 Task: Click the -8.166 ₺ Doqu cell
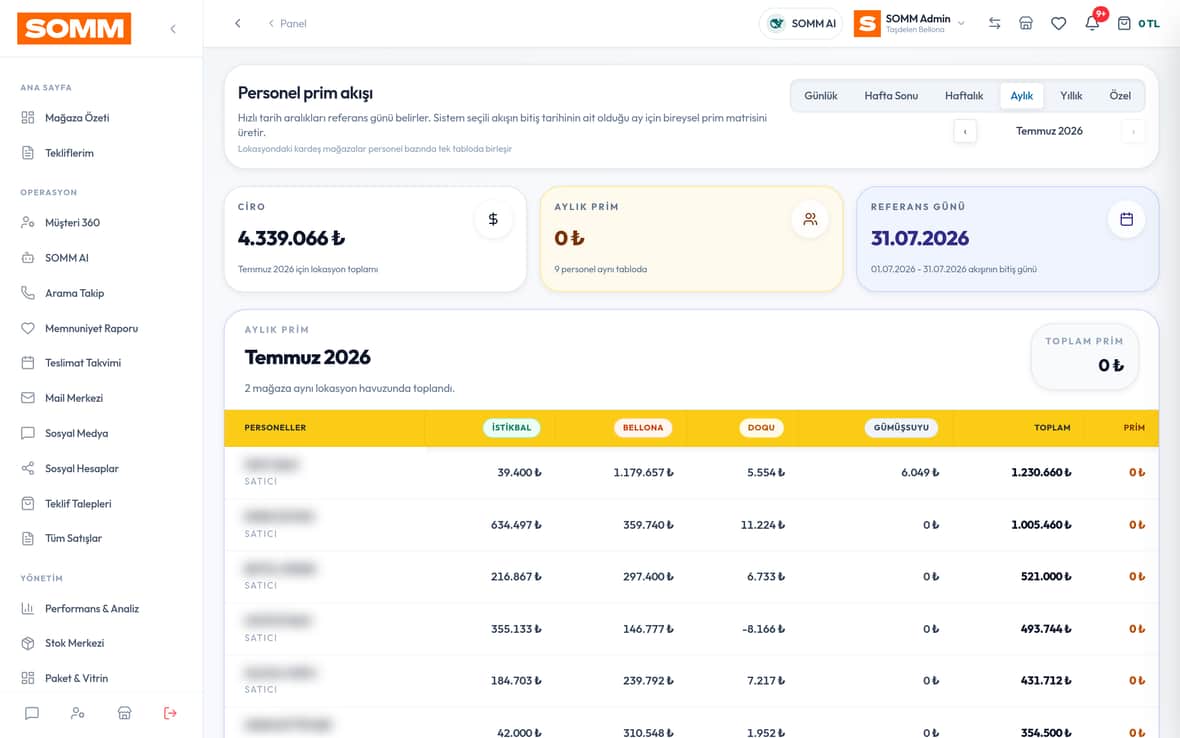pyautogui.click(x=763, y=629)
